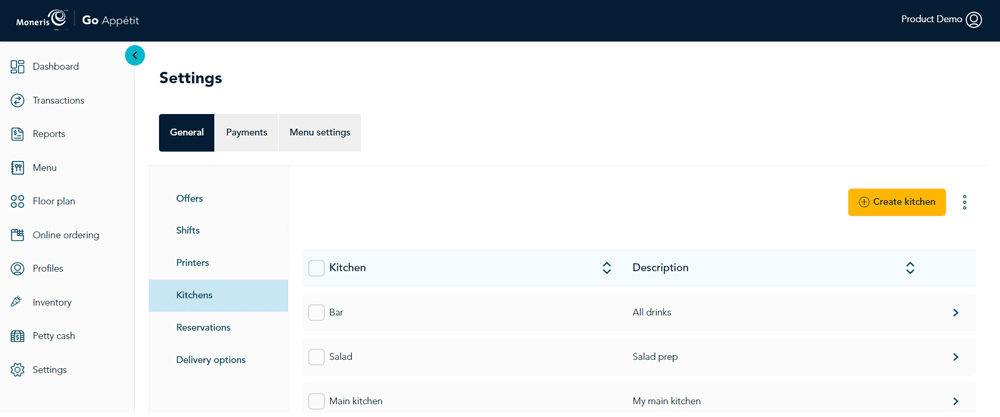Open the three-dot more options menu
Image resolution: width=1000 pixels, height=417 pixels.
point(964,202)
